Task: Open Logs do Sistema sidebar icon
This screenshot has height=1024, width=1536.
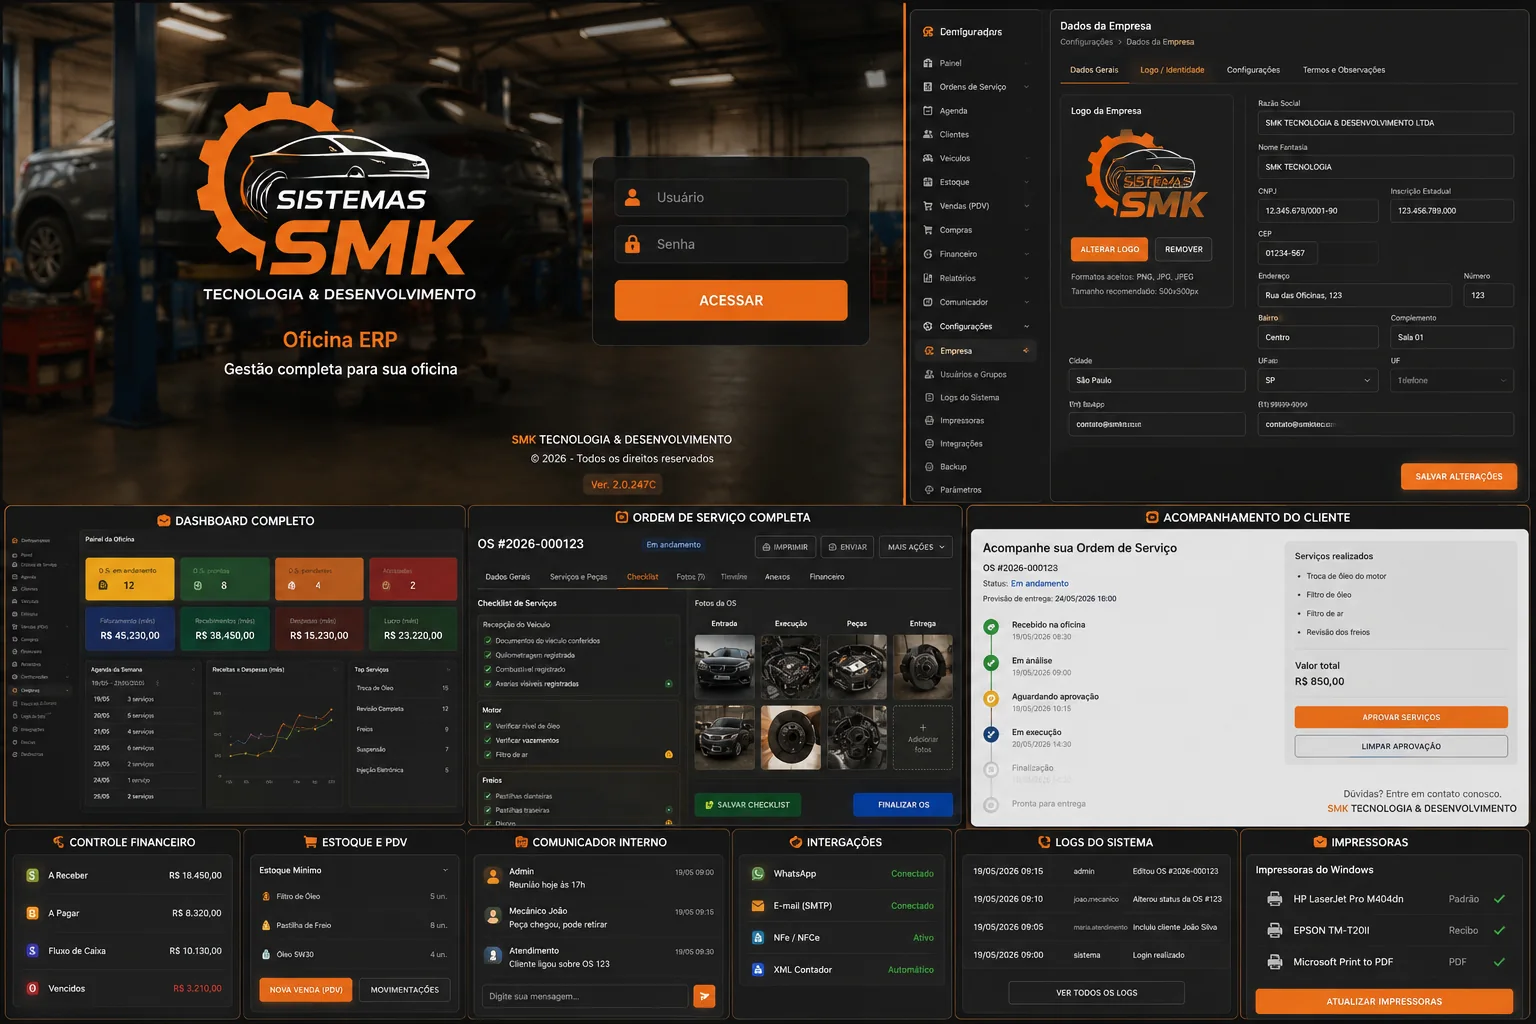Action: [929, 398]
